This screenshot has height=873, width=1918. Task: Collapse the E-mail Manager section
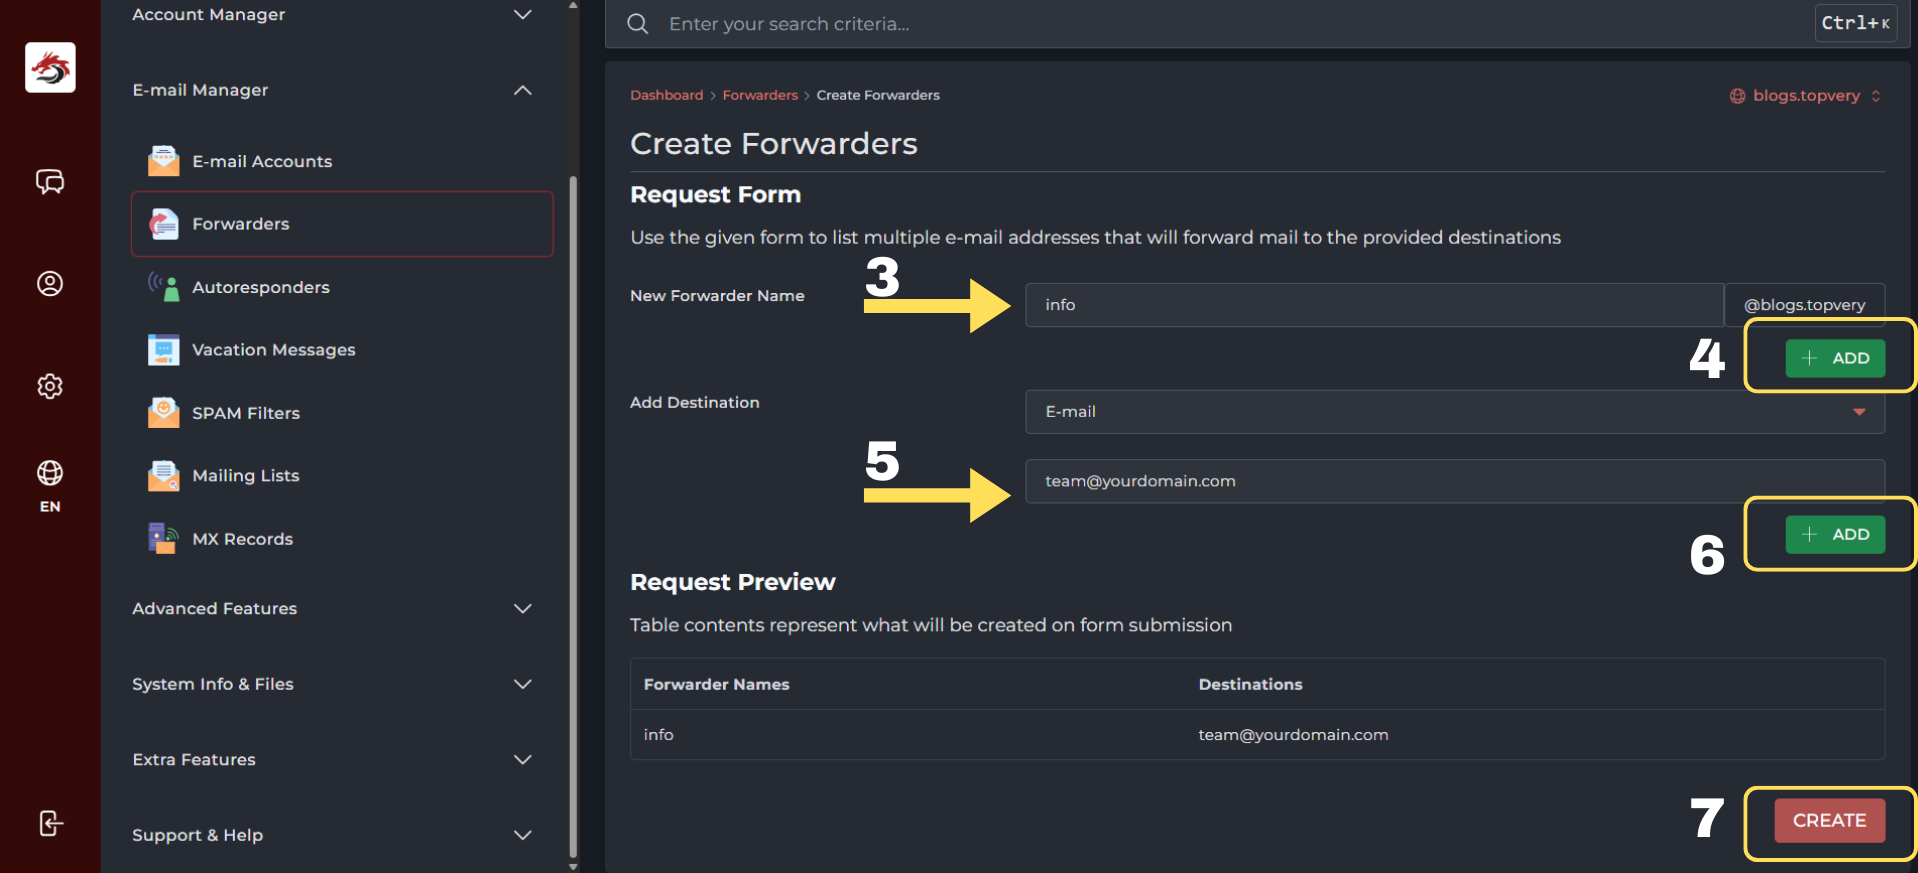coord(522,90)
